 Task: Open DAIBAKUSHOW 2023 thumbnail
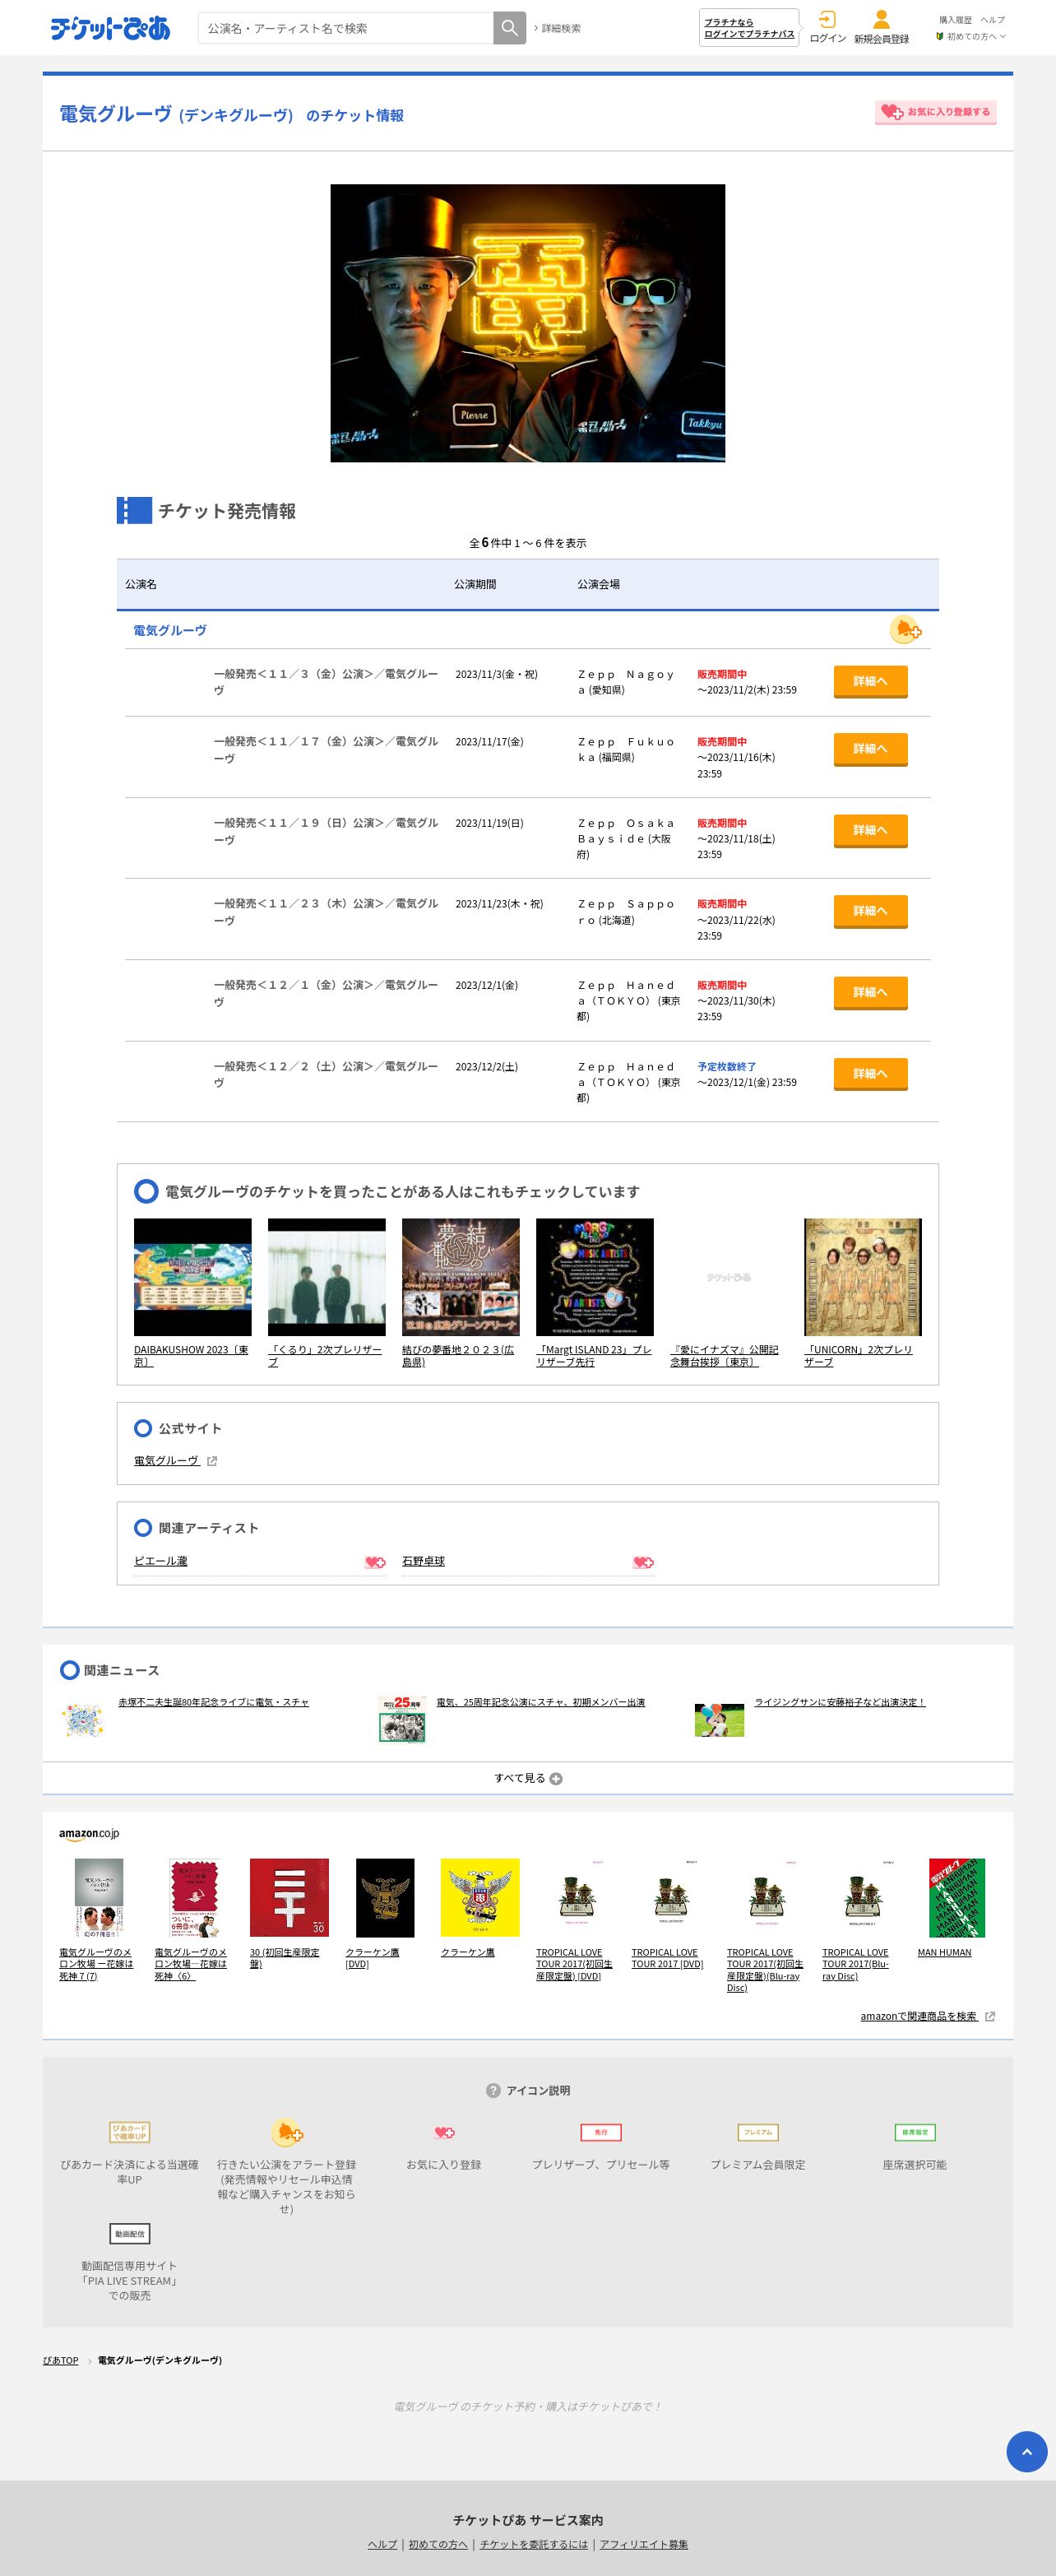[x=193, y=1277]
